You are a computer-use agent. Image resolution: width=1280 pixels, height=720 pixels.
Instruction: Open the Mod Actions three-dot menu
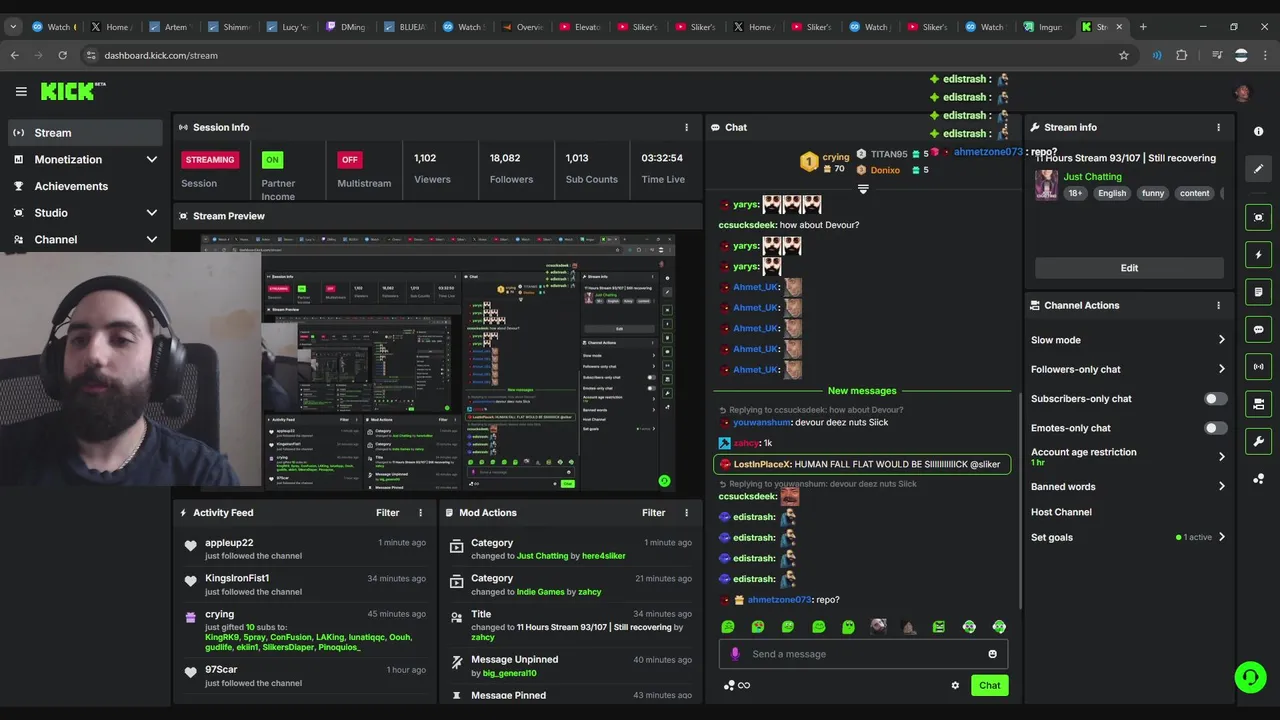(x=686, y=512)
